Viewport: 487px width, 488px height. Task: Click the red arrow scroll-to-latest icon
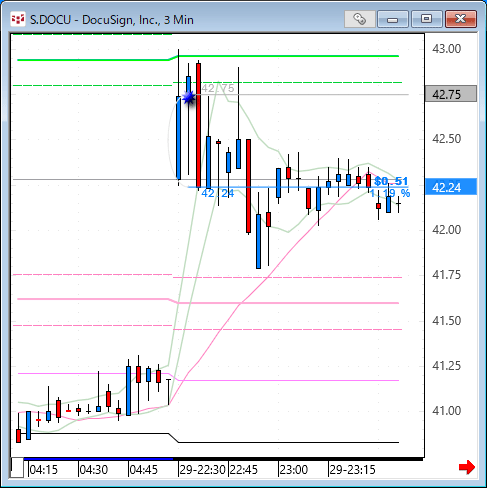[x=467, y=467]
